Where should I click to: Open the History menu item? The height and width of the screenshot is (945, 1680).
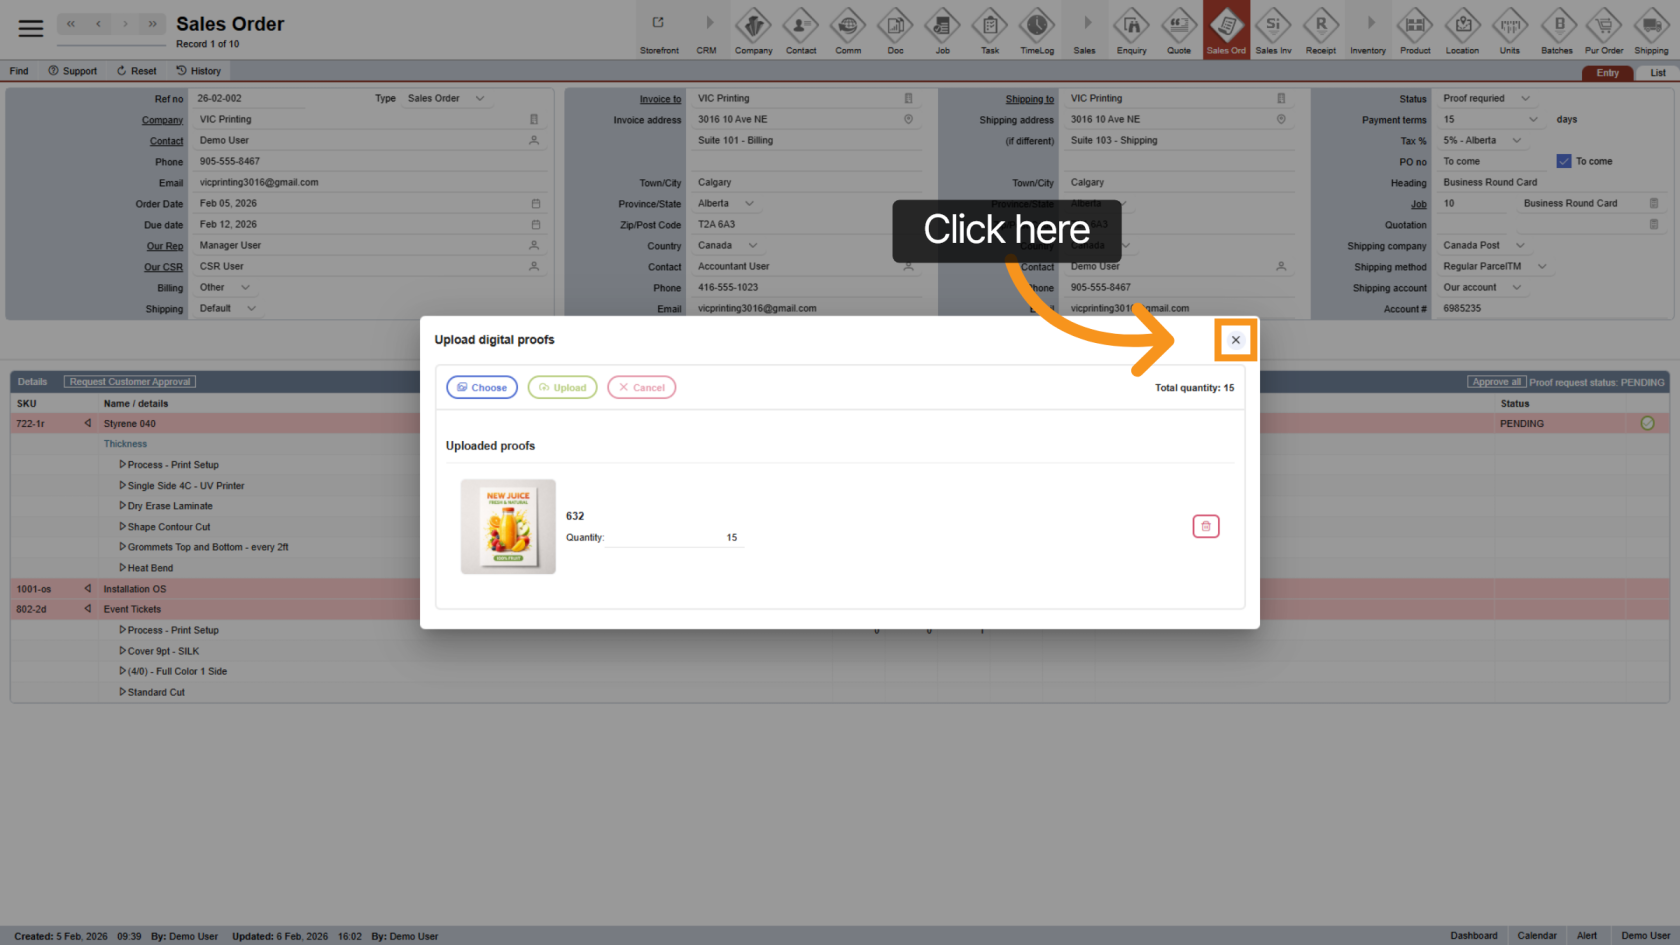[198, 71]
